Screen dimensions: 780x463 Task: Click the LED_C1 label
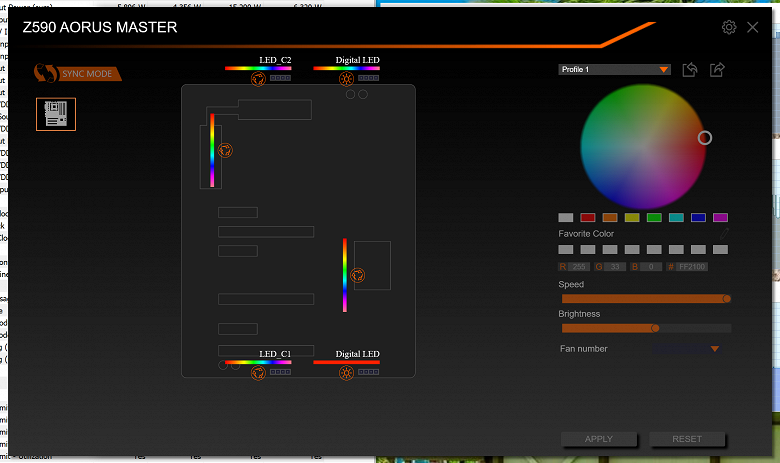275,354
